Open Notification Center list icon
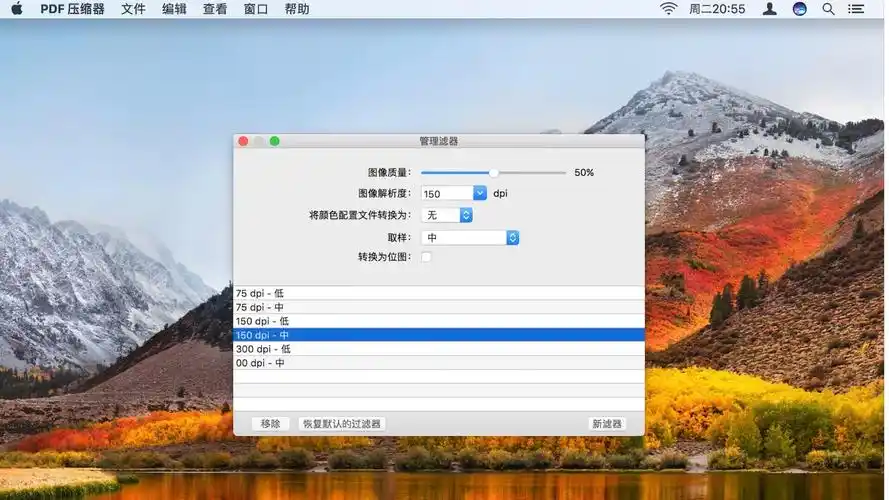Viewport: 889px width, 500px height. pyautogui.click(x=856, y=9)
